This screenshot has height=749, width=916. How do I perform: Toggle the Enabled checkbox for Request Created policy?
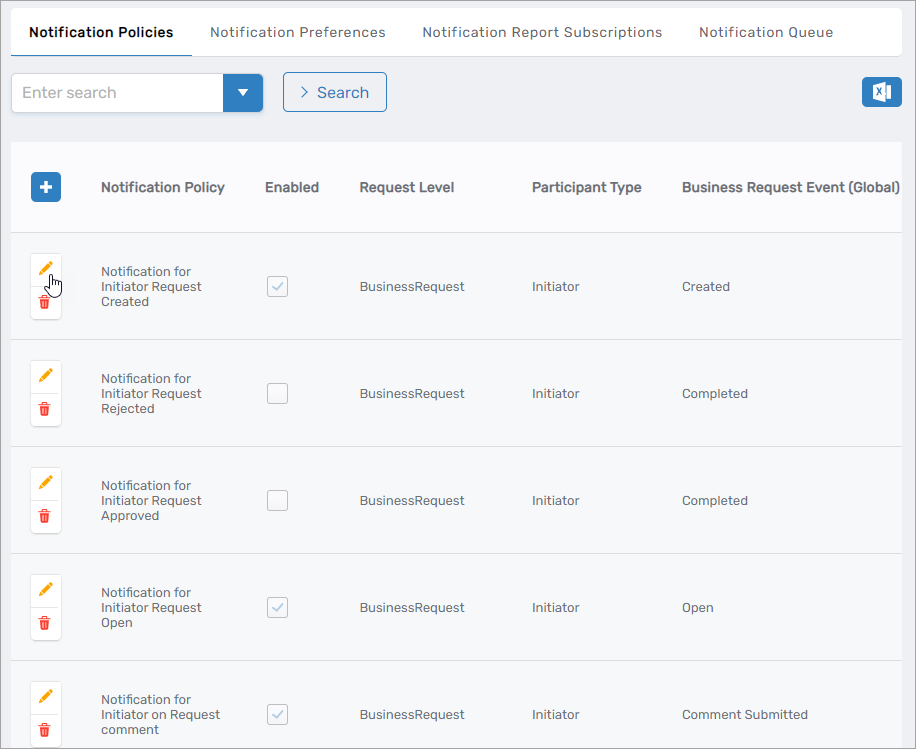[x=277, y=286]
